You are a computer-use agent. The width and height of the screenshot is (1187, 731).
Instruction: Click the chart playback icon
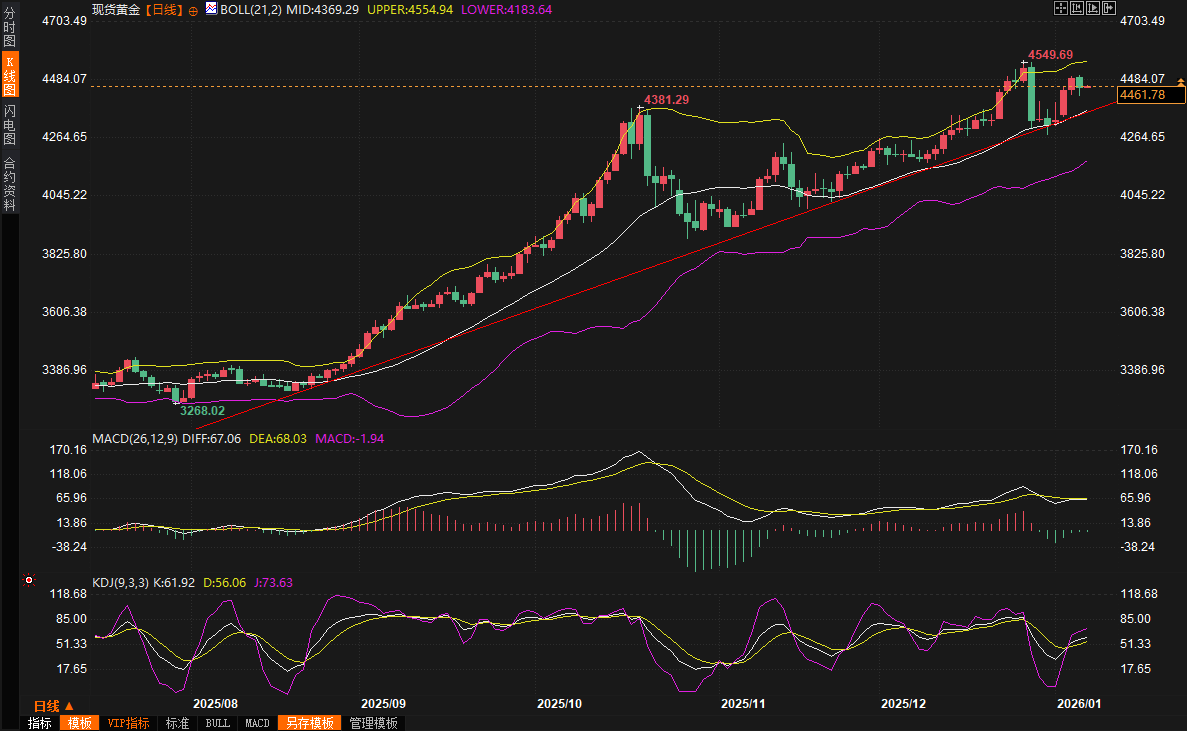(x=1092, y=8)
